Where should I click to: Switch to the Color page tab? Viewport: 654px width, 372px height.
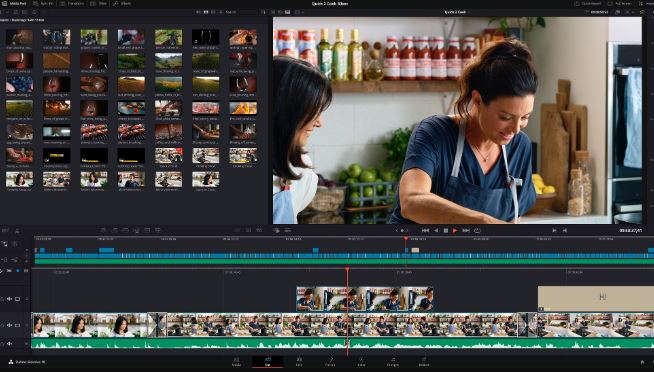pos(361,362)
